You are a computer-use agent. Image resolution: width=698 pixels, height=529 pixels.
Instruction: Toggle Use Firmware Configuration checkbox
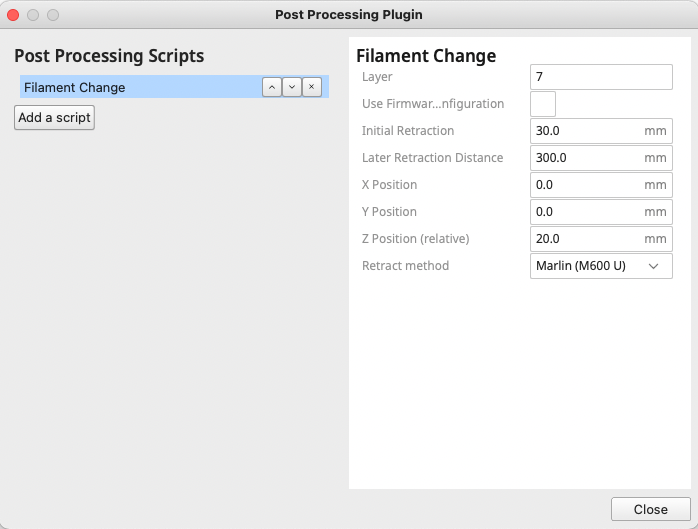[543, 104]
